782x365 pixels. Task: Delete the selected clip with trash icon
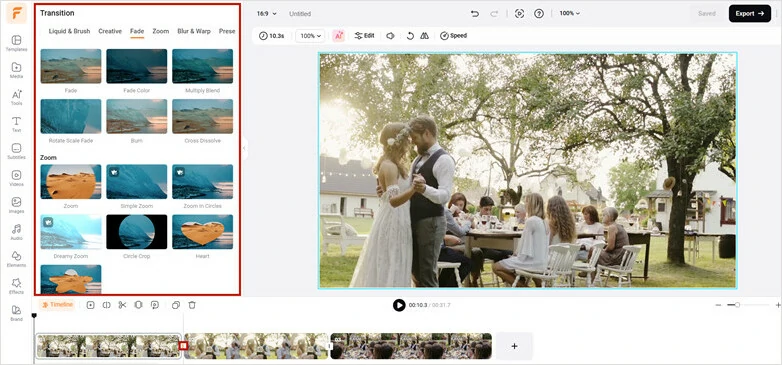pos(192,305)
